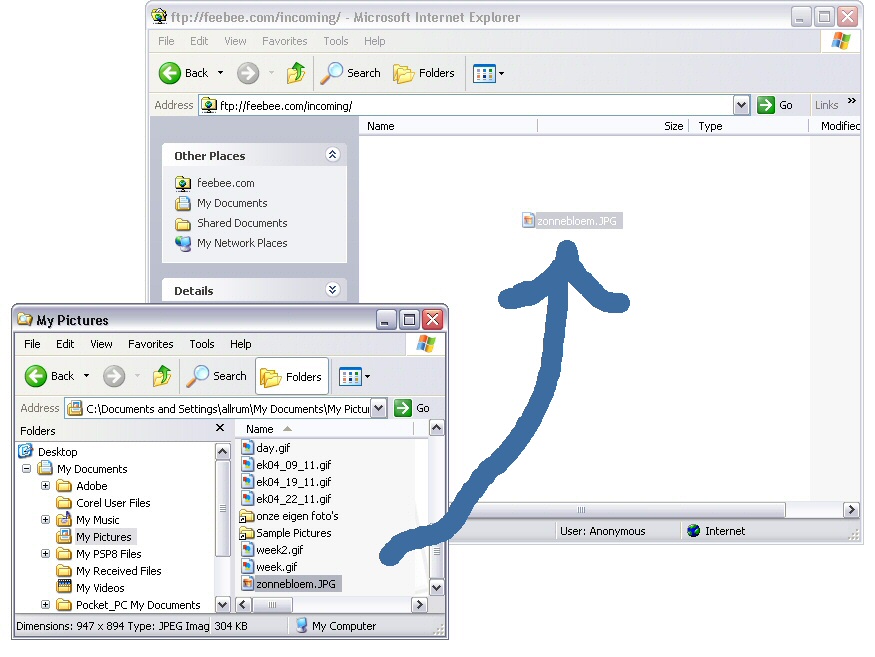Sort FTP listing by Name column
Viewport: 875px width, 657px height.
tap(448, 126)
